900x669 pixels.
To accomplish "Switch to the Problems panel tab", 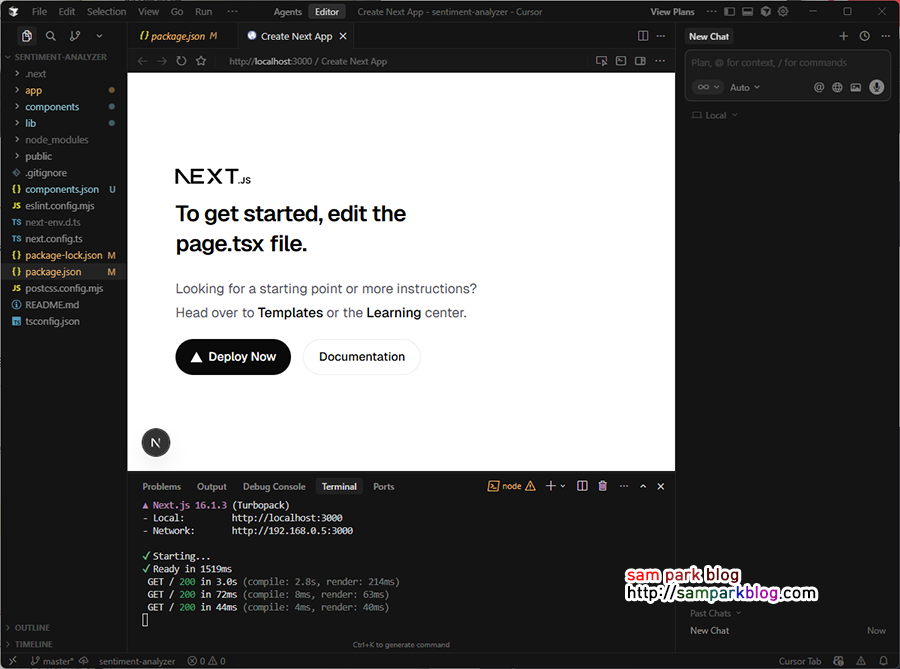I will (x=161, y=487).
